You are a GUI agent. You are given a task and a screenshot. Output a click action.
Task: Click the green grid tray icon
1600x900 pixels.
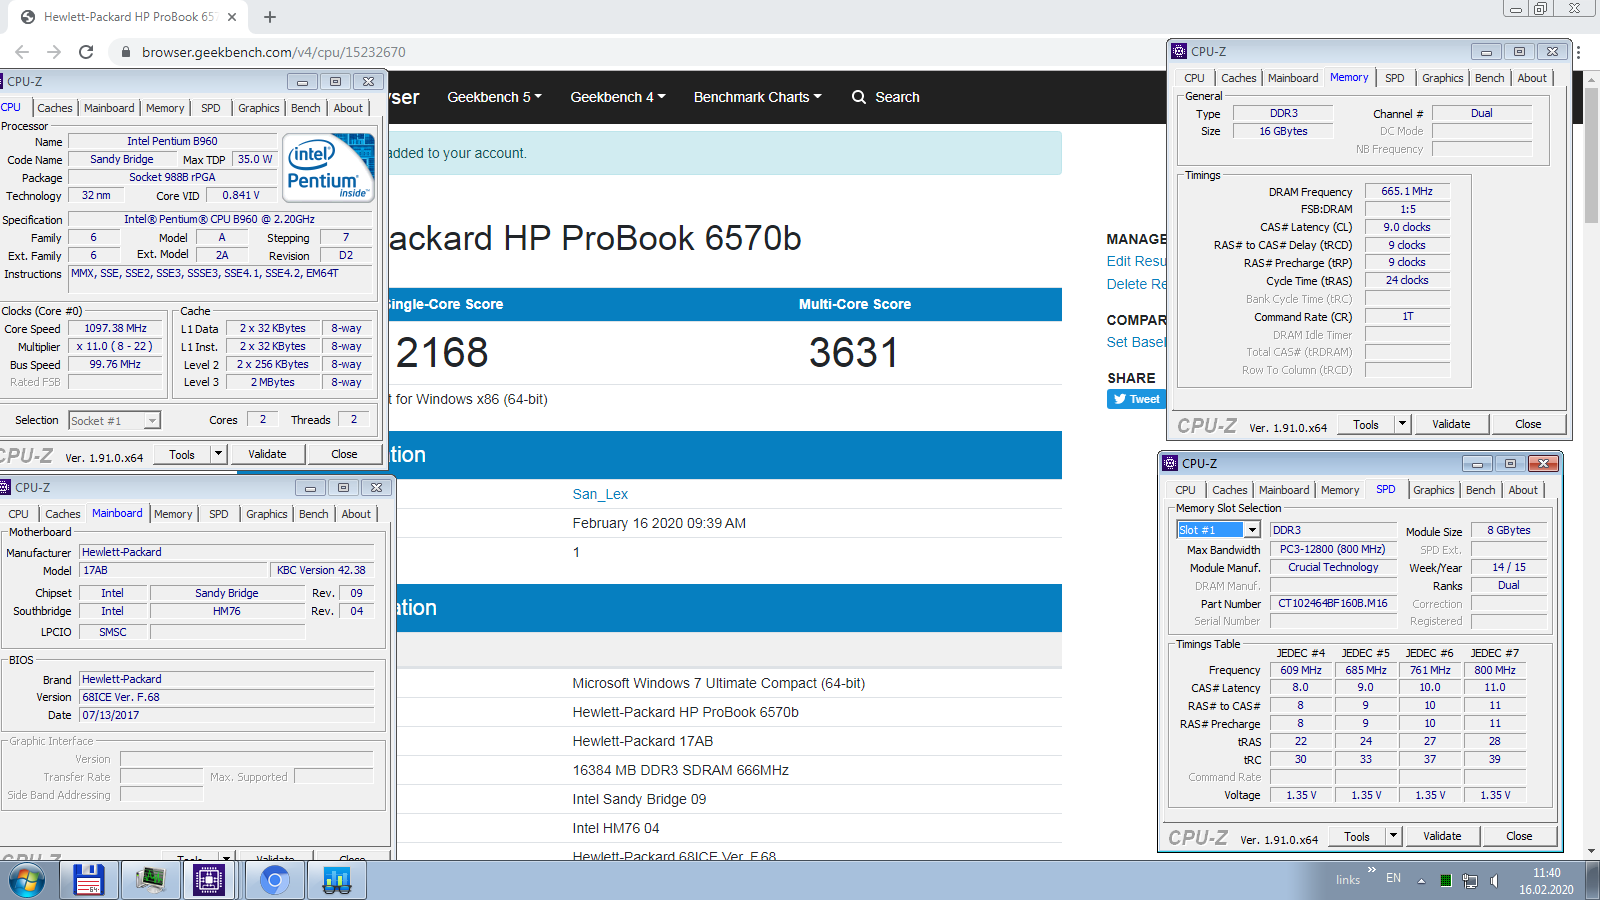tap(1445, 881)
